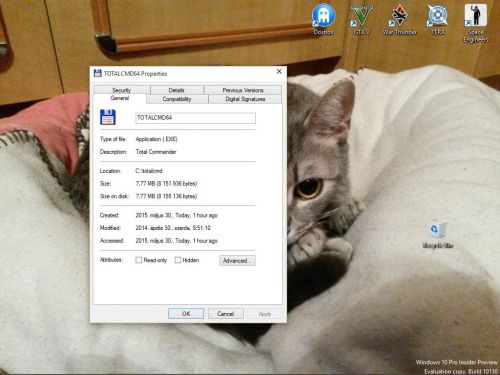Open the Previous Versions tab

point(243,90)
